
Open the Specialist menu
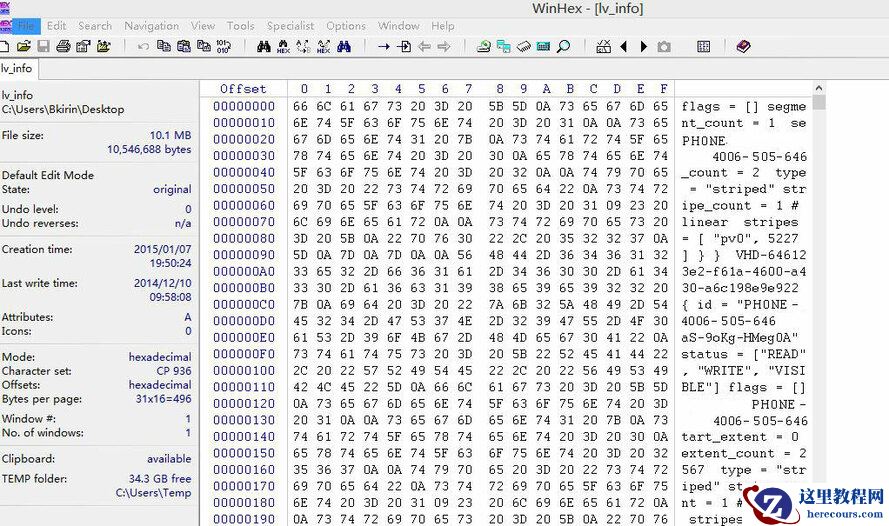tap(290, 26)
